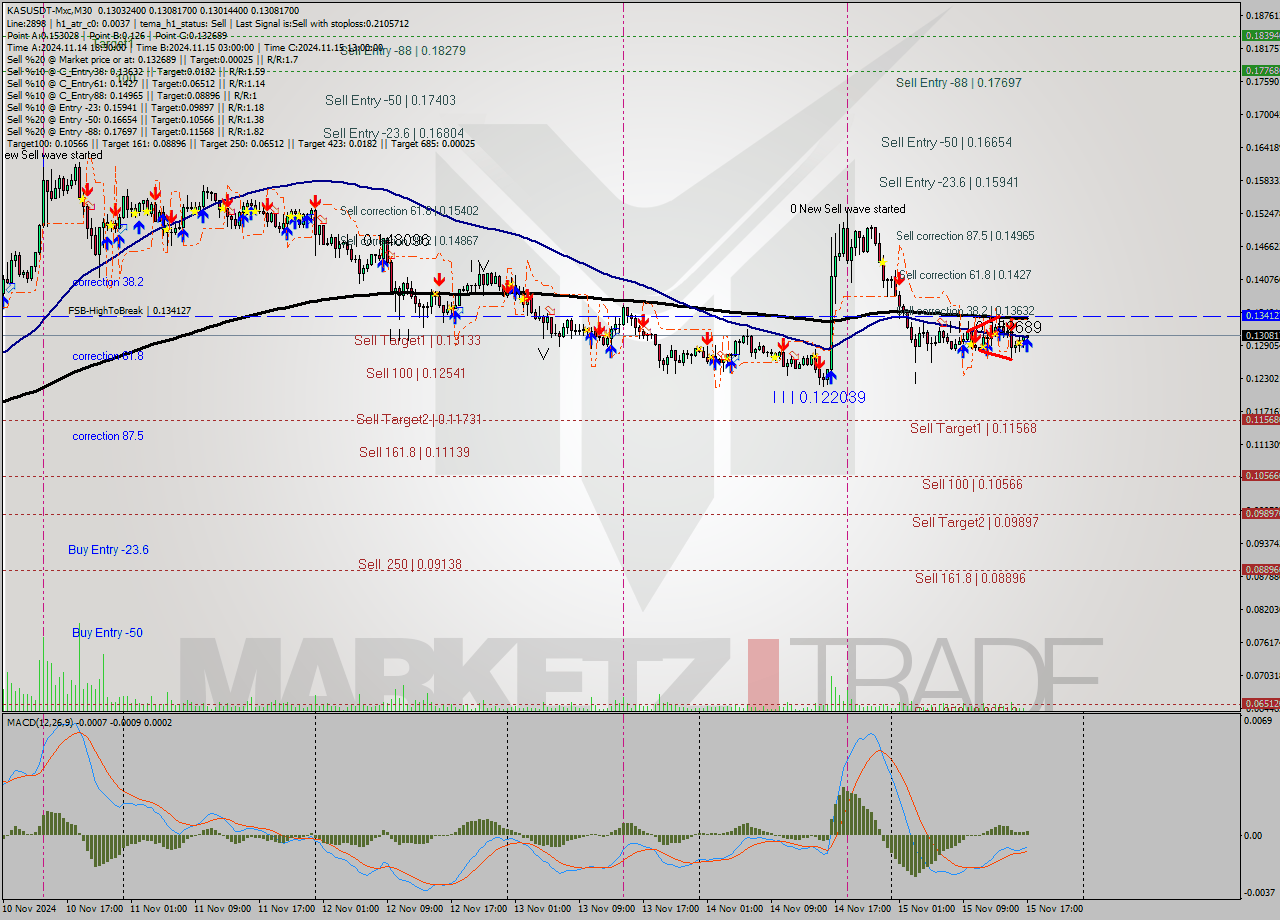This screenshot has width=1280, height=920.
Task: Click the red 0.08896 price tag on the axis
Action: (1260, 570)
